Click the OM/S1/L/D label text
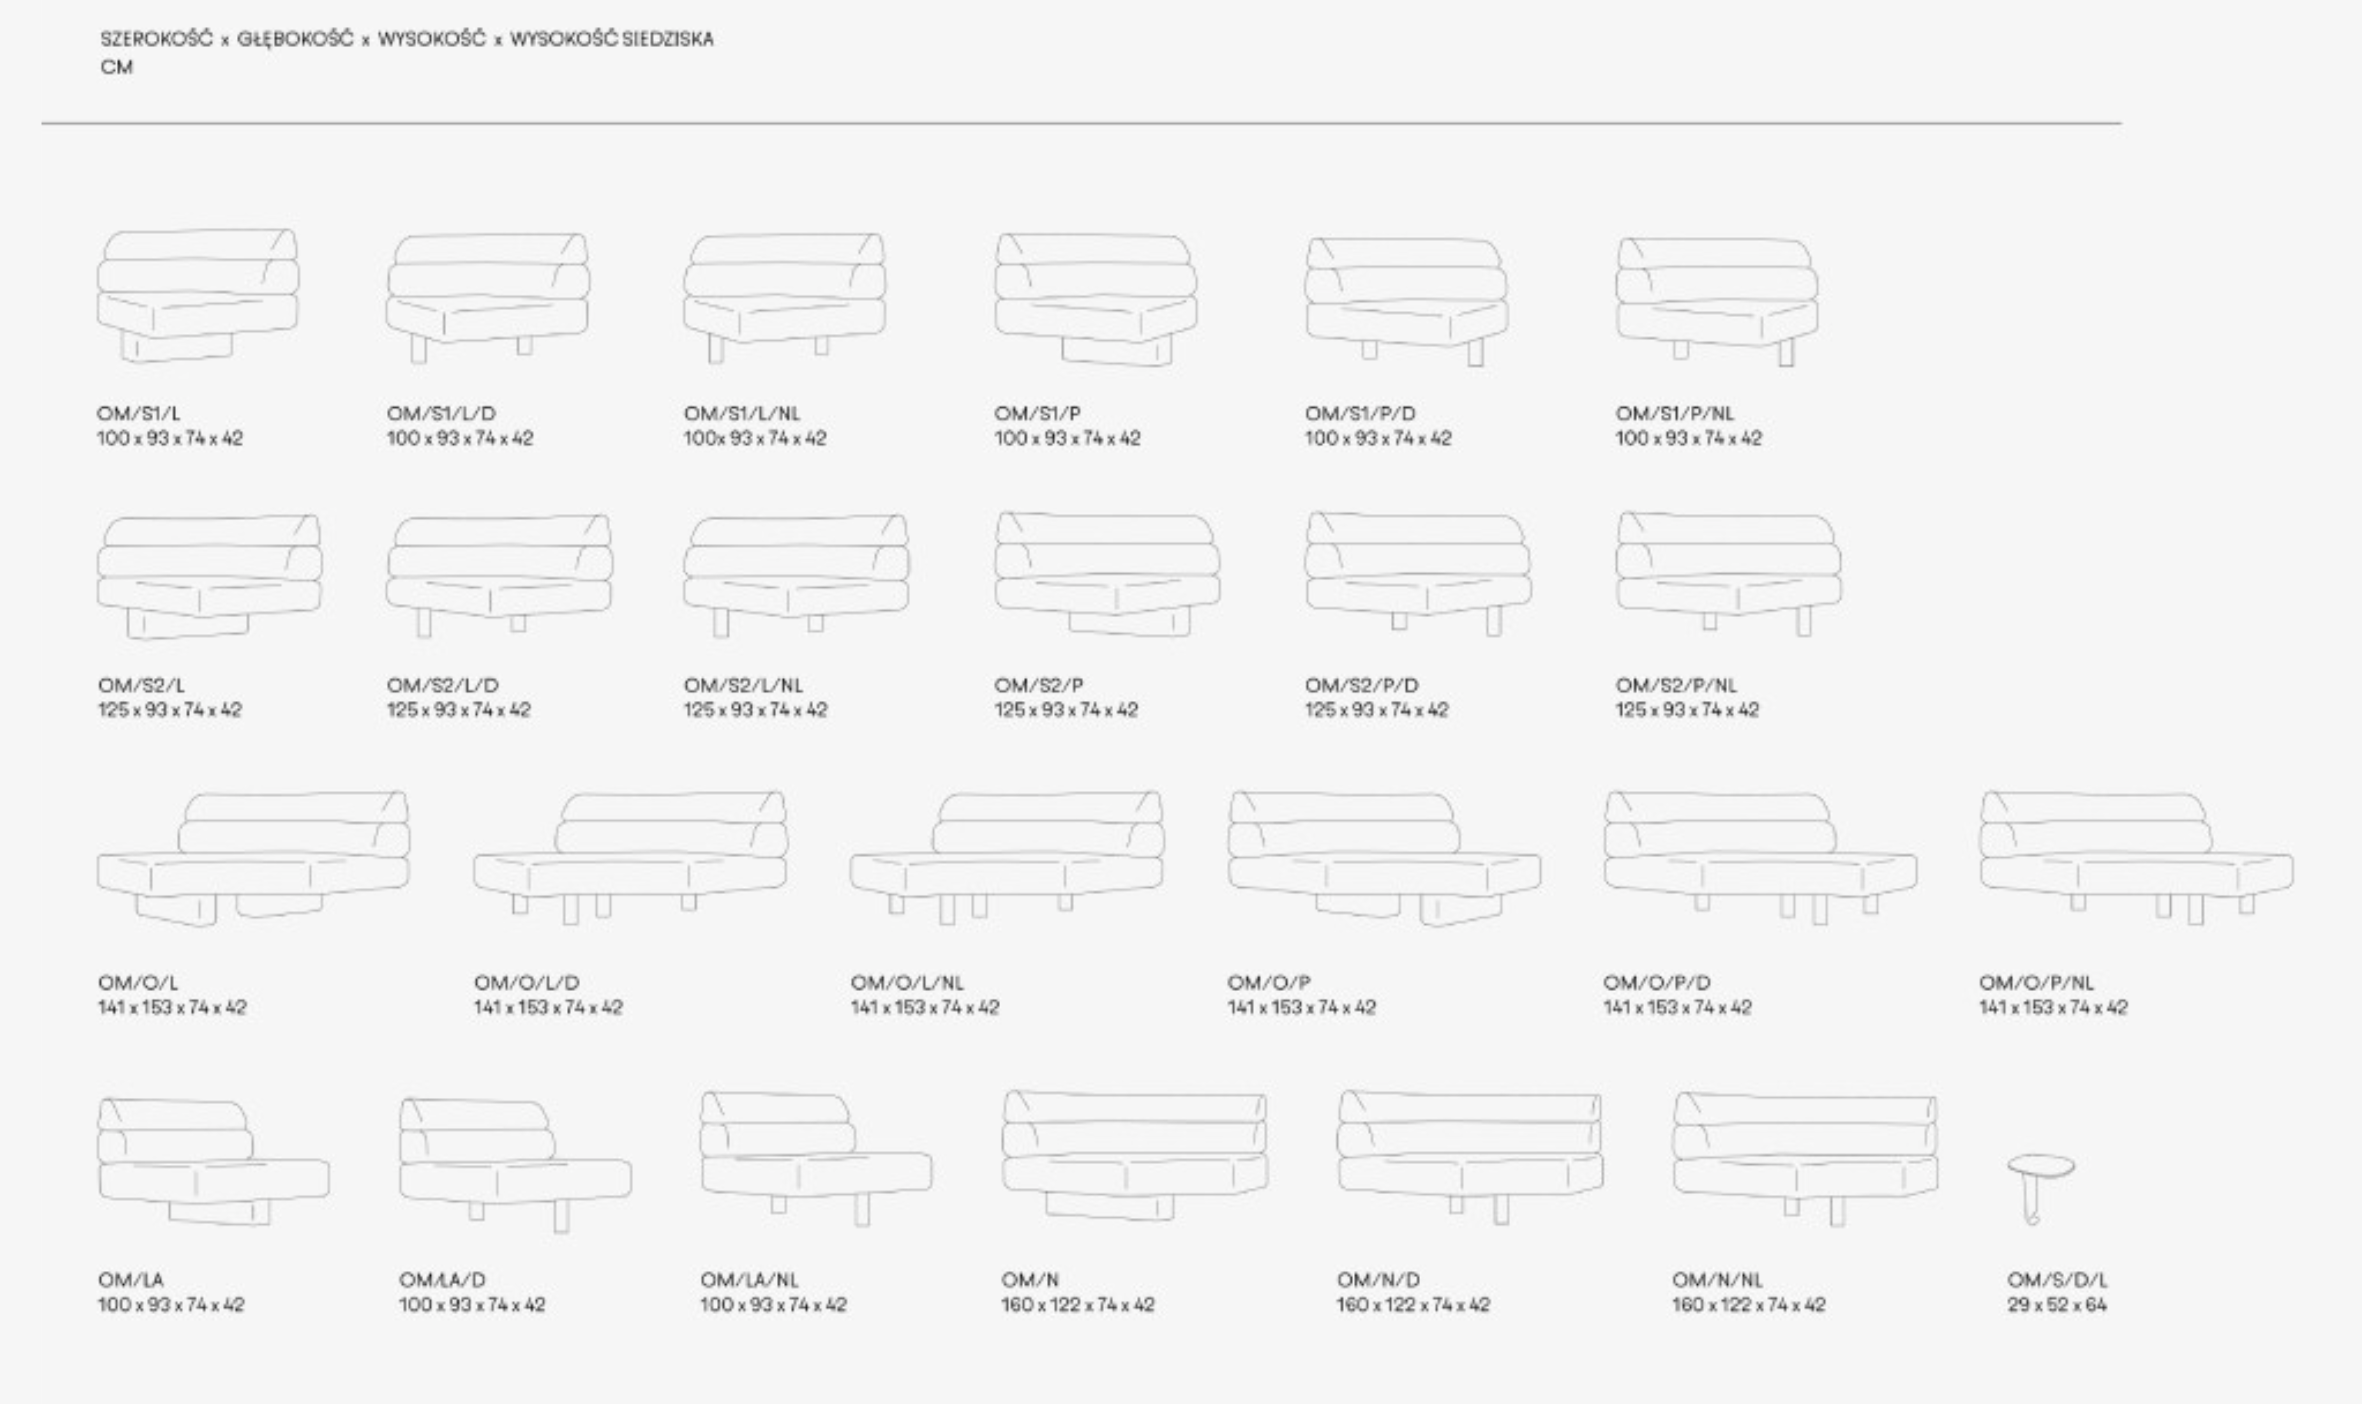The width and height of the screenshot is (2362, 1404). [x=441, y=413]
